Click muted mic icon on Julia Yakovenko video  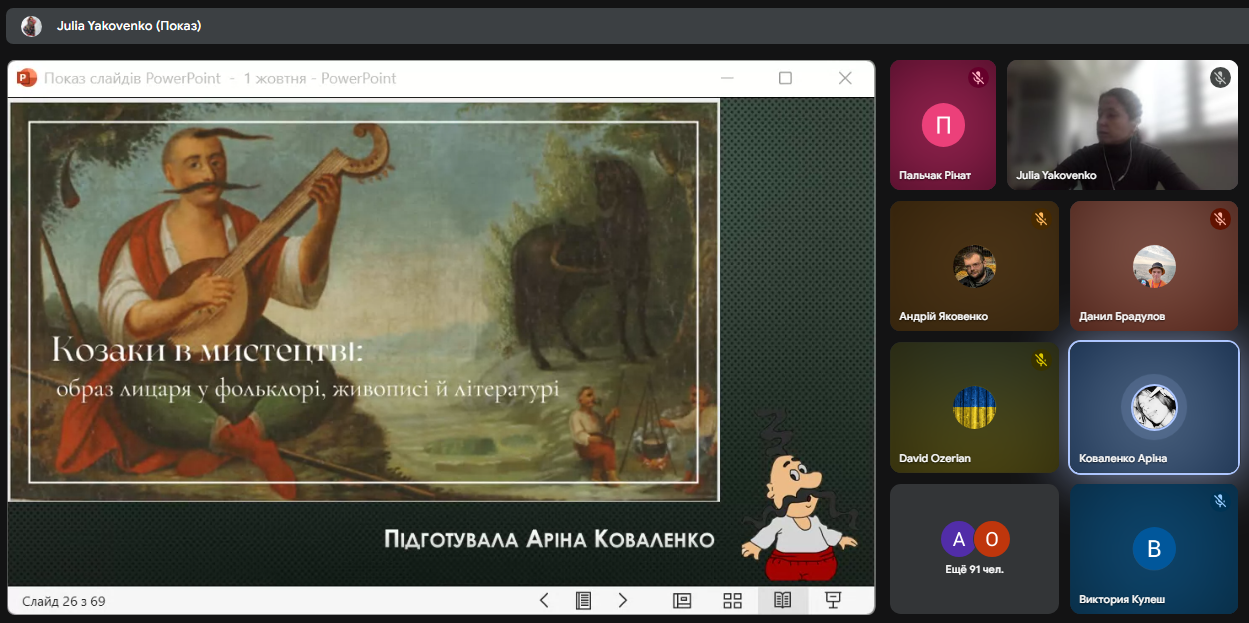tap(1219, 77)
